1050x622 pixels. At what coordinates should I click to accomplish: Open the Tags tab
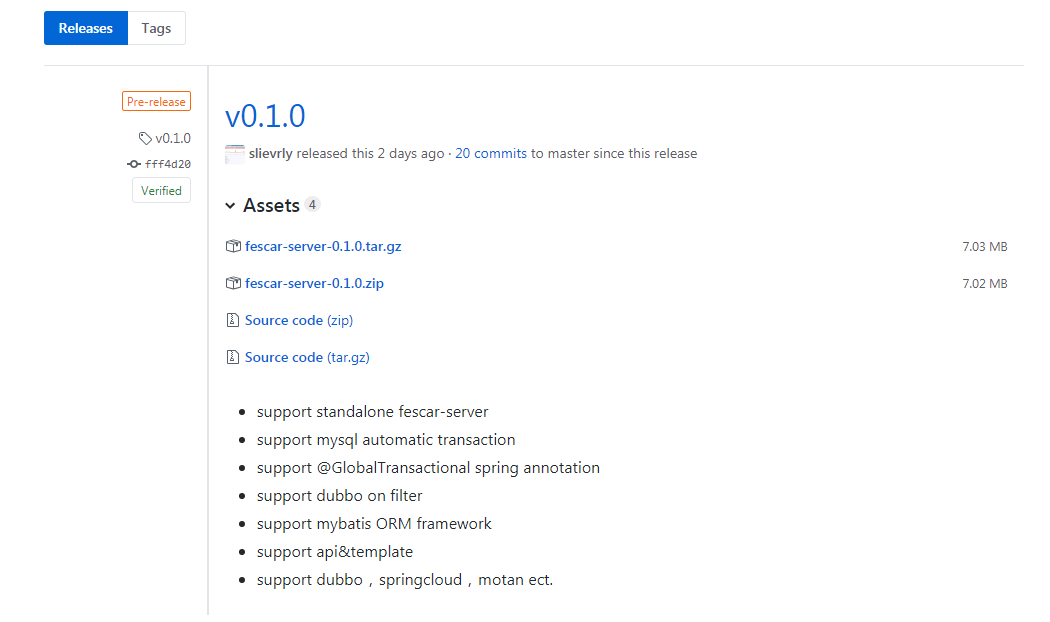156,28
